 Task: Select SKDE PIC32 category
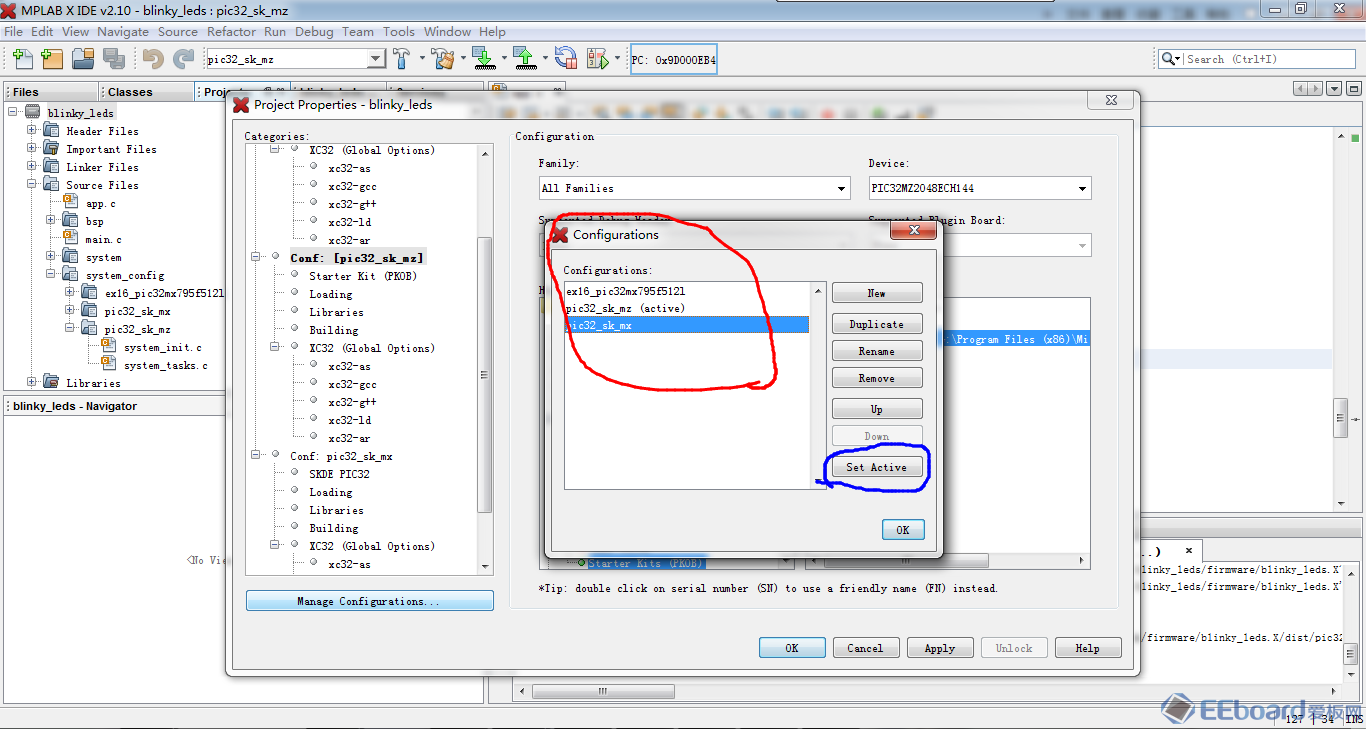339,474
